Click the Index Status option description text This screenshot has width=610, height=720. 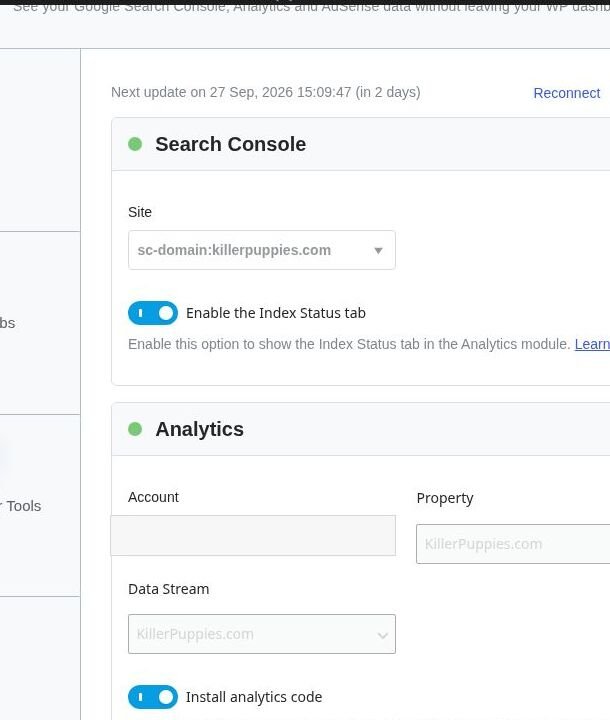click(349, 344)
